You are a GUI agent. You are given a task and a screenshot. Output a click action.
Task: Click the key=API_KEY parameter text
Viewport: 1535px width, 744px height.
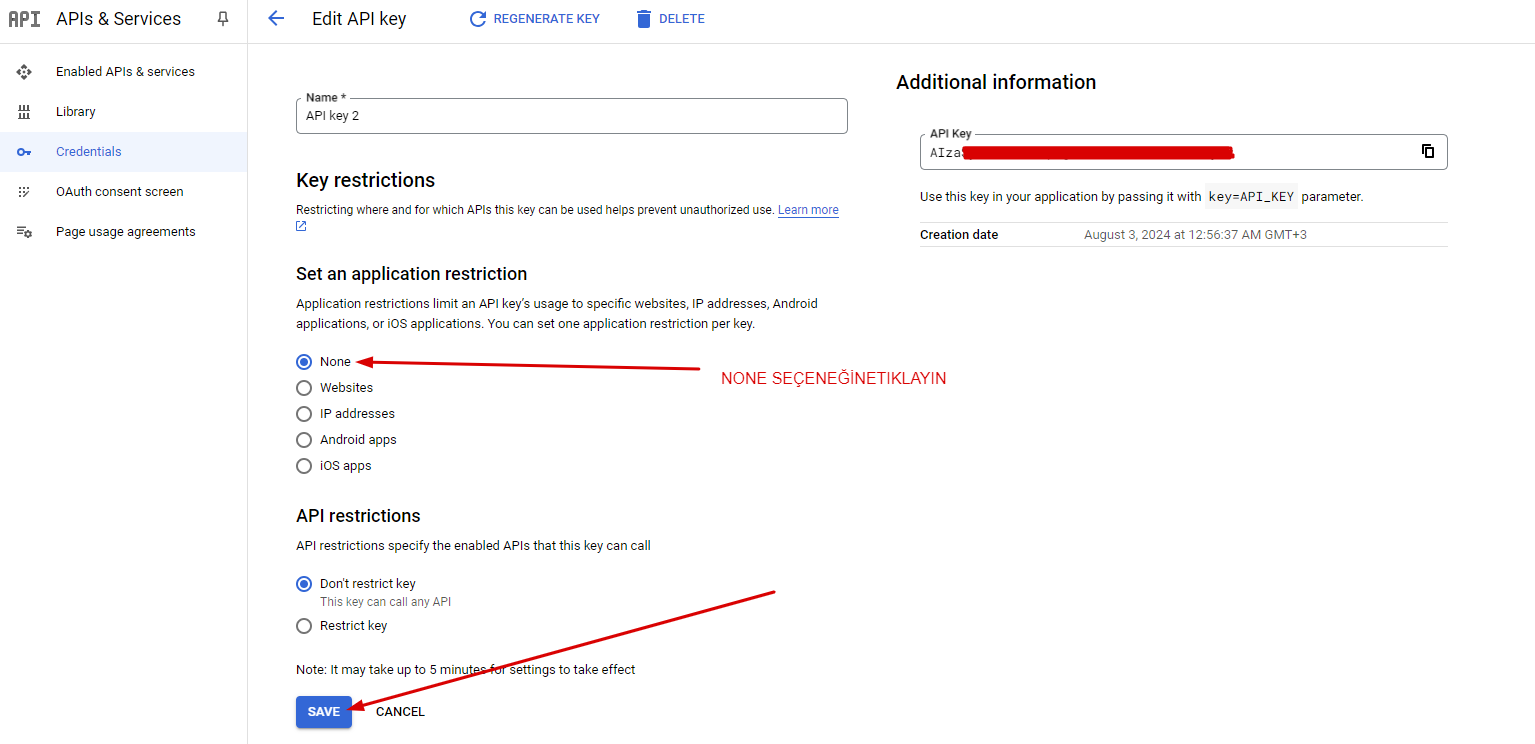pyautogui.click(x=1251, y=197)
